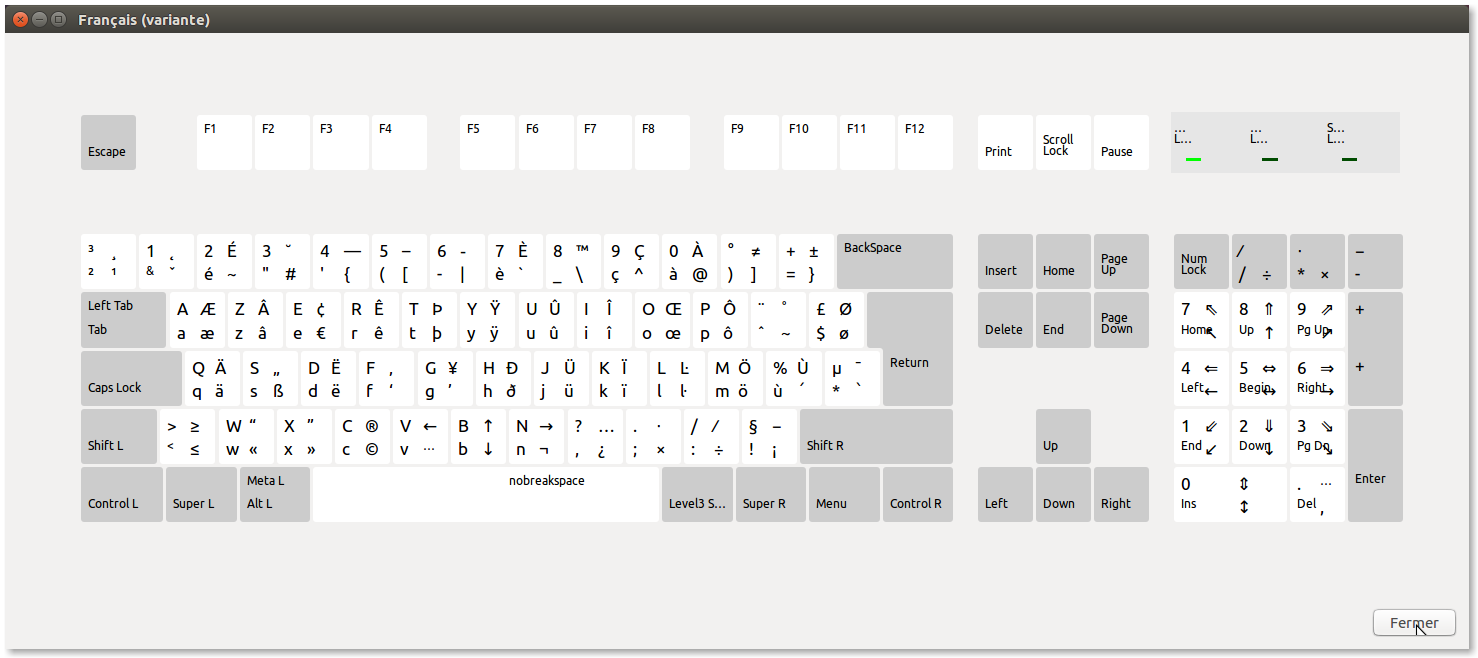
Task: Click the V left arrow key
Action: click(x=419, y=436)
